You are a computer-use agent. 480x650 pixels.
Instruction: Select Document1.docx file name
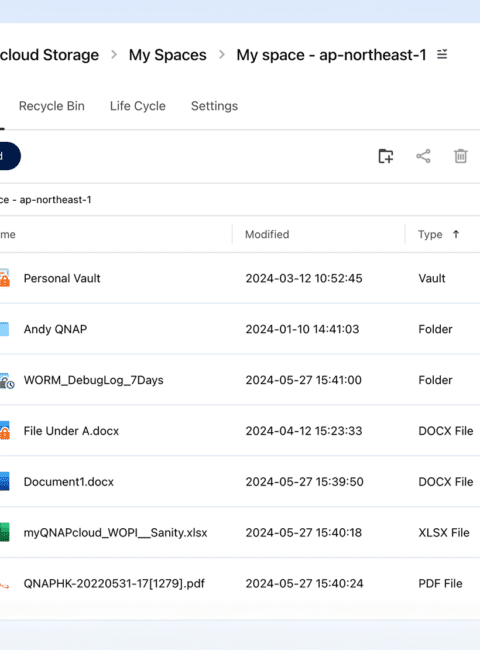68,482
